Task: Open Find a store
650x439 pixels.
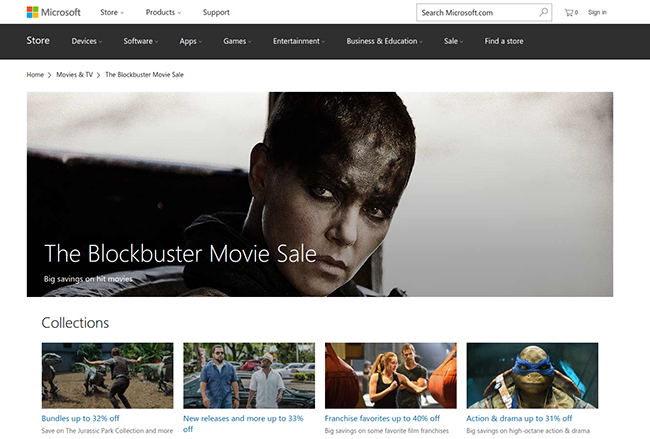Action: click(504, 41)
